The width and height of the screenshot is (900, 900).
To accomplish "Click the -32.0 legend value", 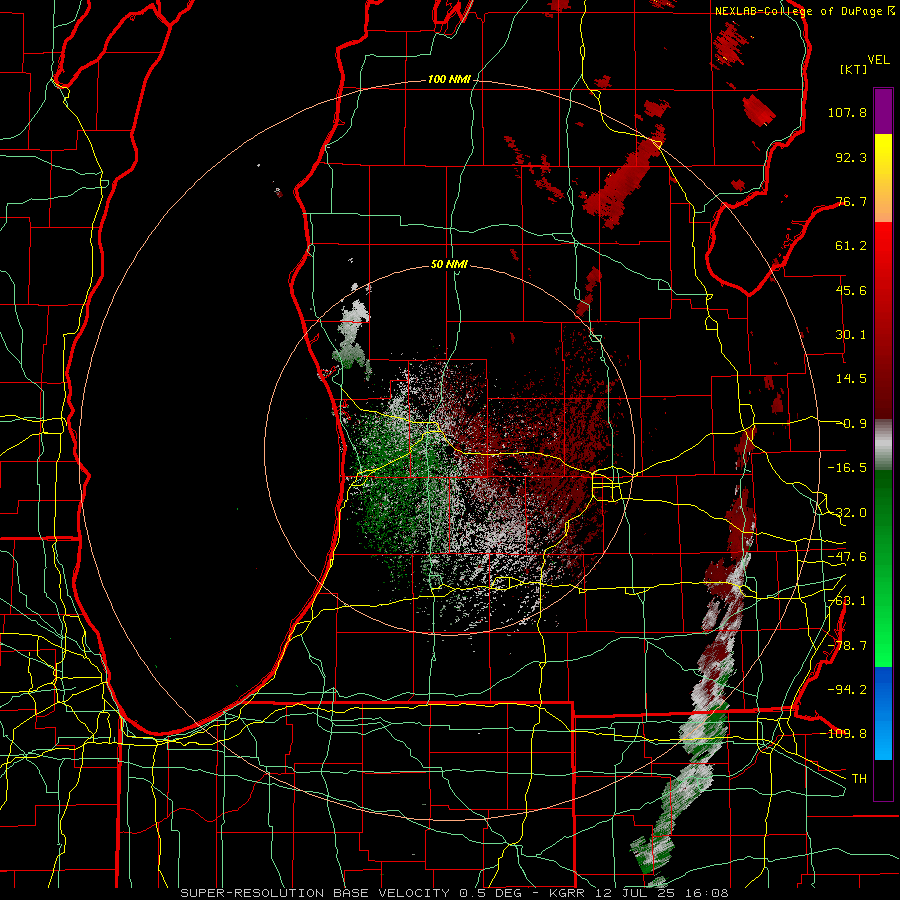I will click(x=847, y=513).
